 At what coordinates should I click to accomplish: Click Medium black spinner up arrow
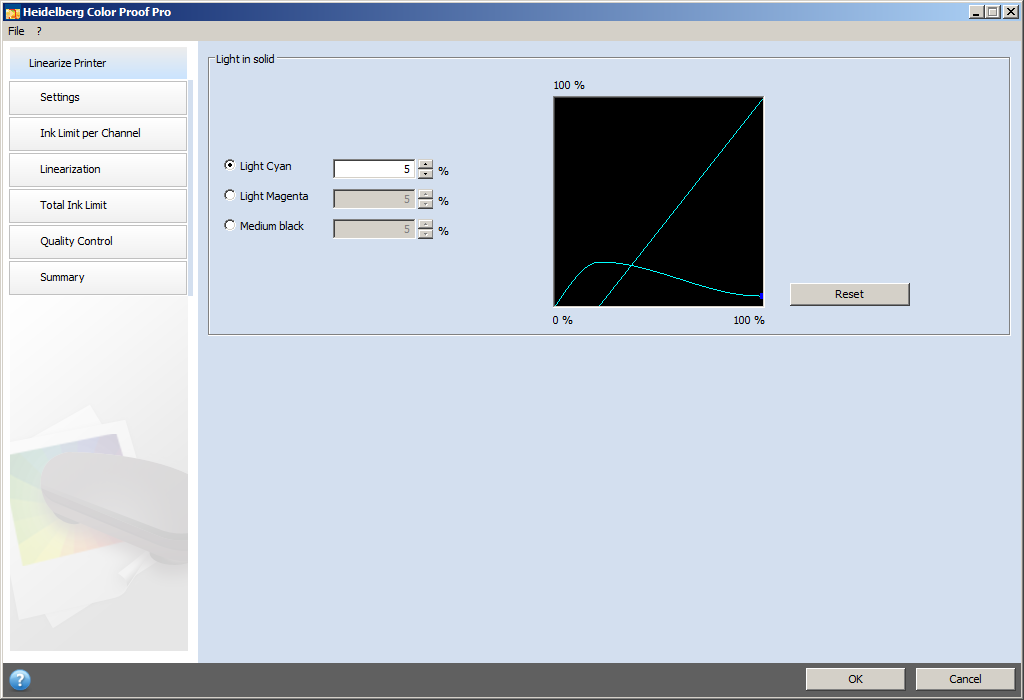click(x=425, y=225)
